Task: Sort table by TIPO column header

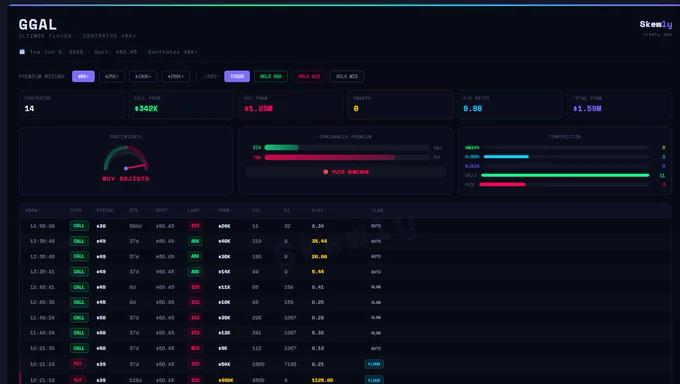Action: point(76,210)
